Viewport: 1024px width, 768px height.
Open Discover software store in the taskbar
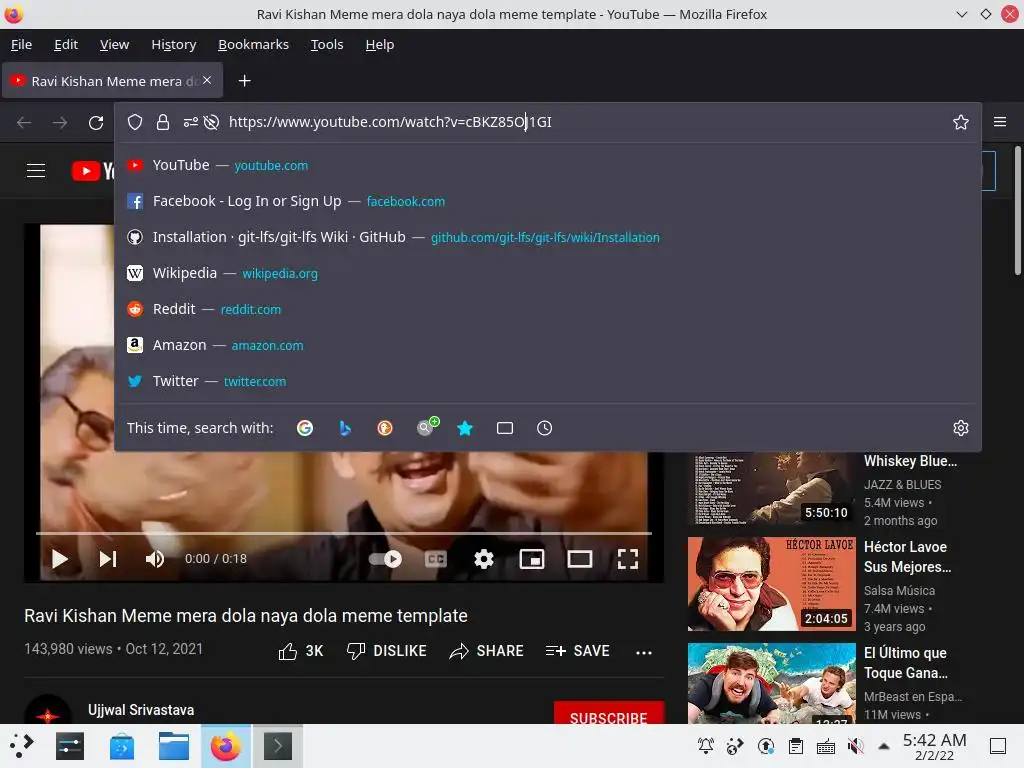(x=121, y=746)
